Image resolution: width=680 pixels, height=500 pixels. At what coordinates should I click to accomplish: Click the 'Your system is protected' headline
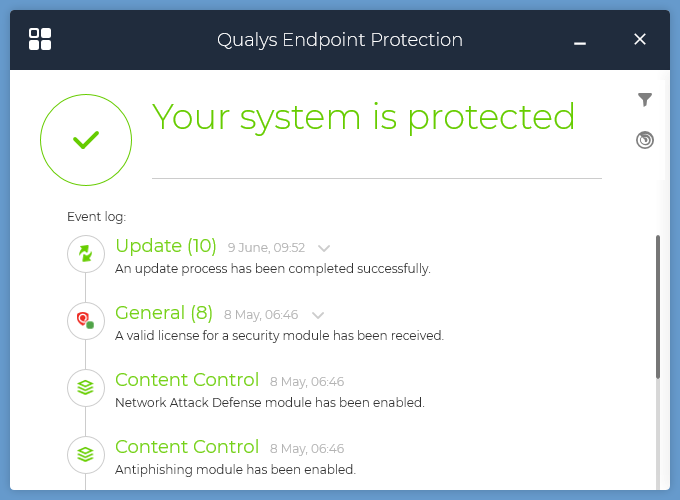pyautogui.click(x=363, y=117)
